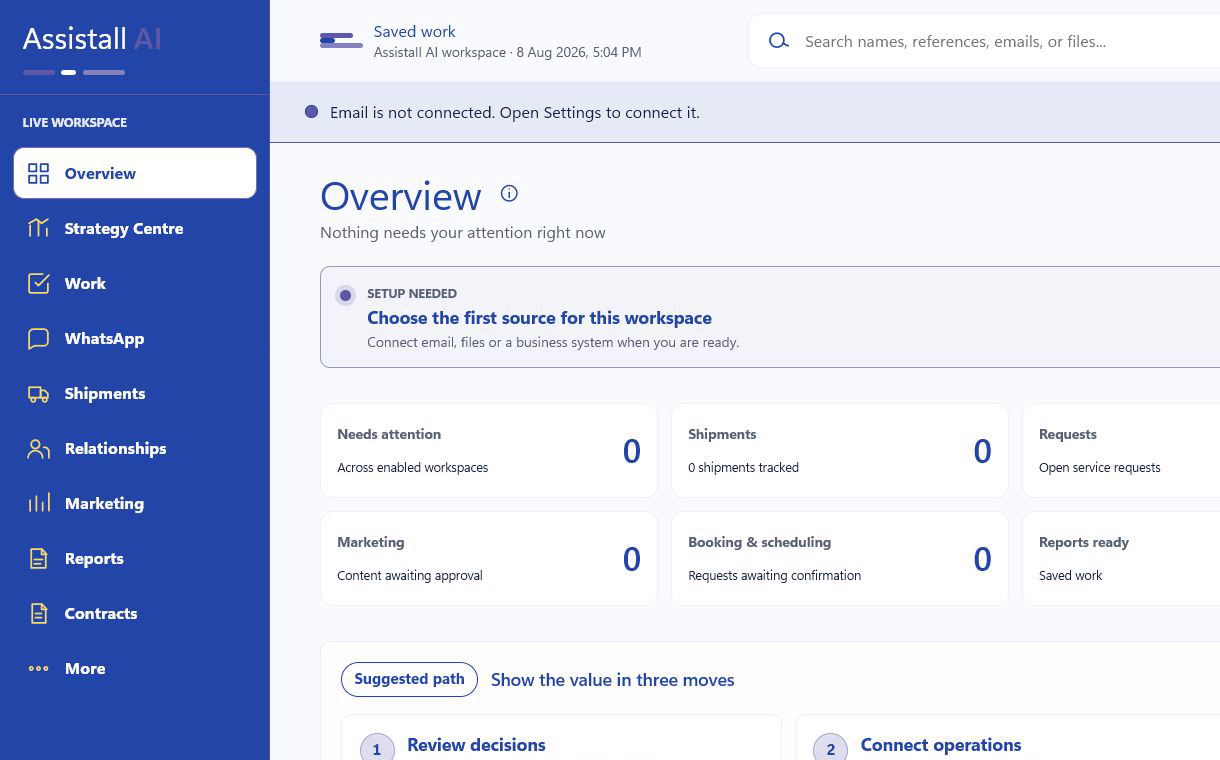
Task: Click the Show the value in three moves text
Action: [x=612, y=680]
